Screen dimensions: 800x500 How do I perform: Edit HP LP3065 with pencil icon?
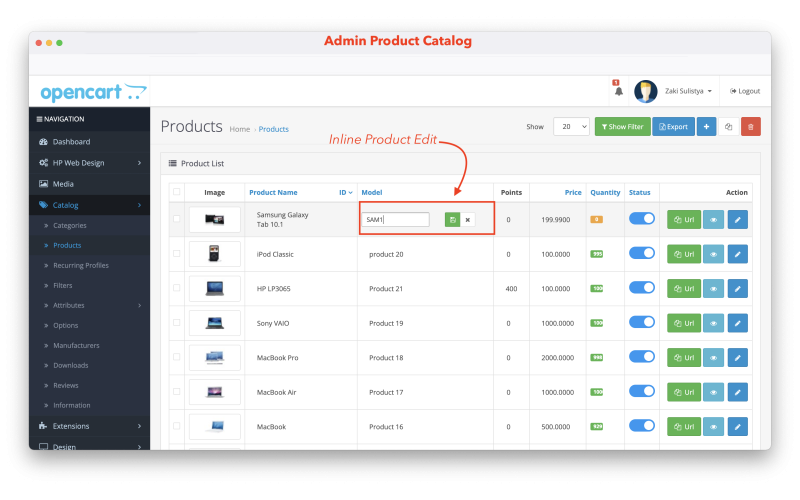(x=737, y=289)
